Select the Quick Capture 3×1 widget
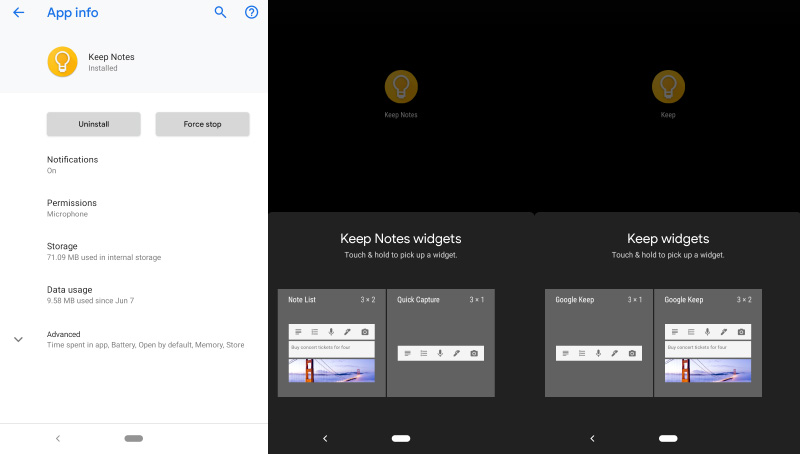Viewport: 800px width, 454px height. point(441,343)
